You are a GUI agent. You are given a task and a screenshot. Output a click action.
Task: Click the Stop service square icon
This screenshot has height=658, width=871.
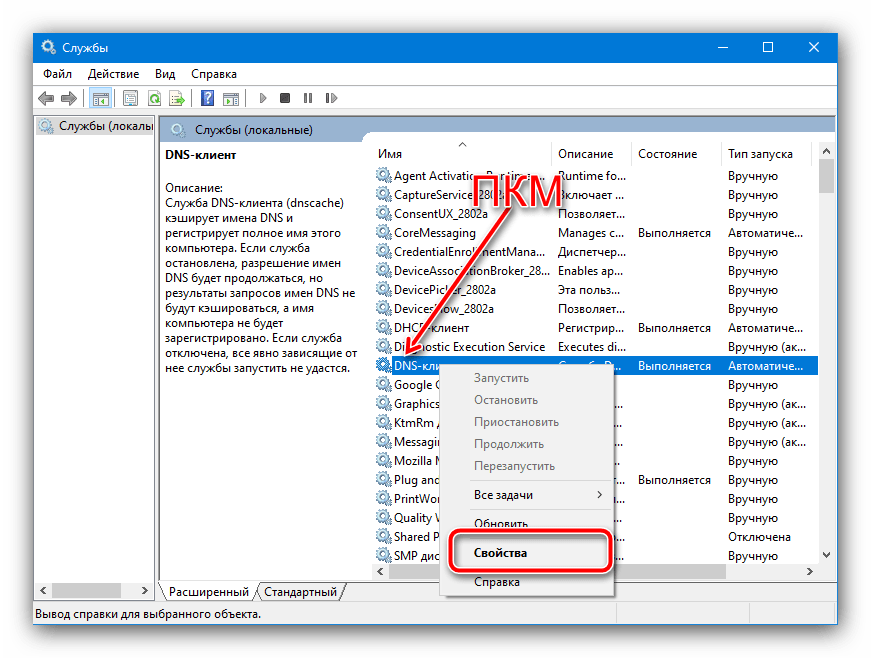(x=285, y=98)
